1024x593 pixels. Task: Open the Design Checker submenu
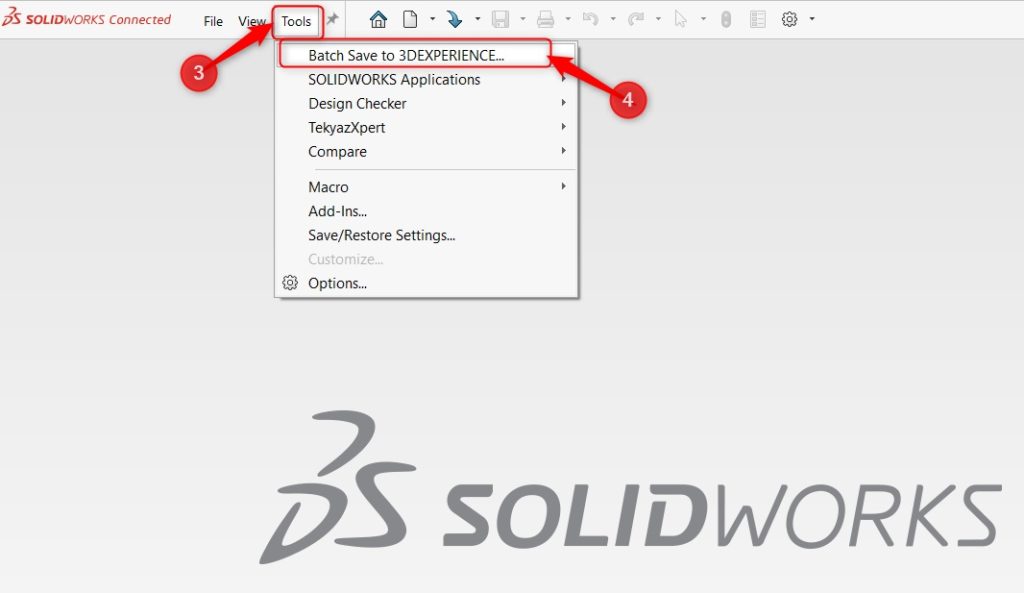[426, 103]
